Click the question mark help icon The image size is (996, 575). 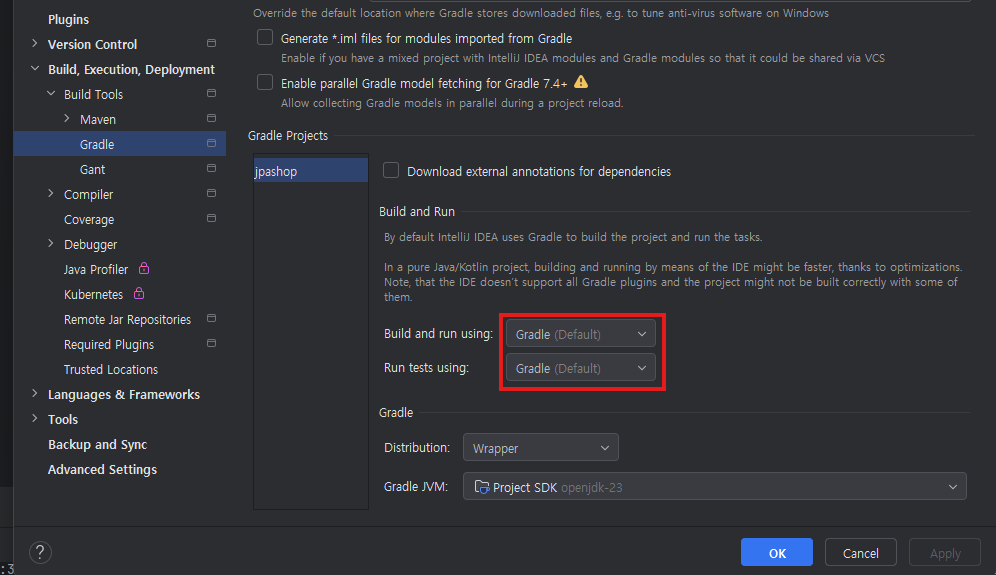pyautogui.click(x=40, y=552)
